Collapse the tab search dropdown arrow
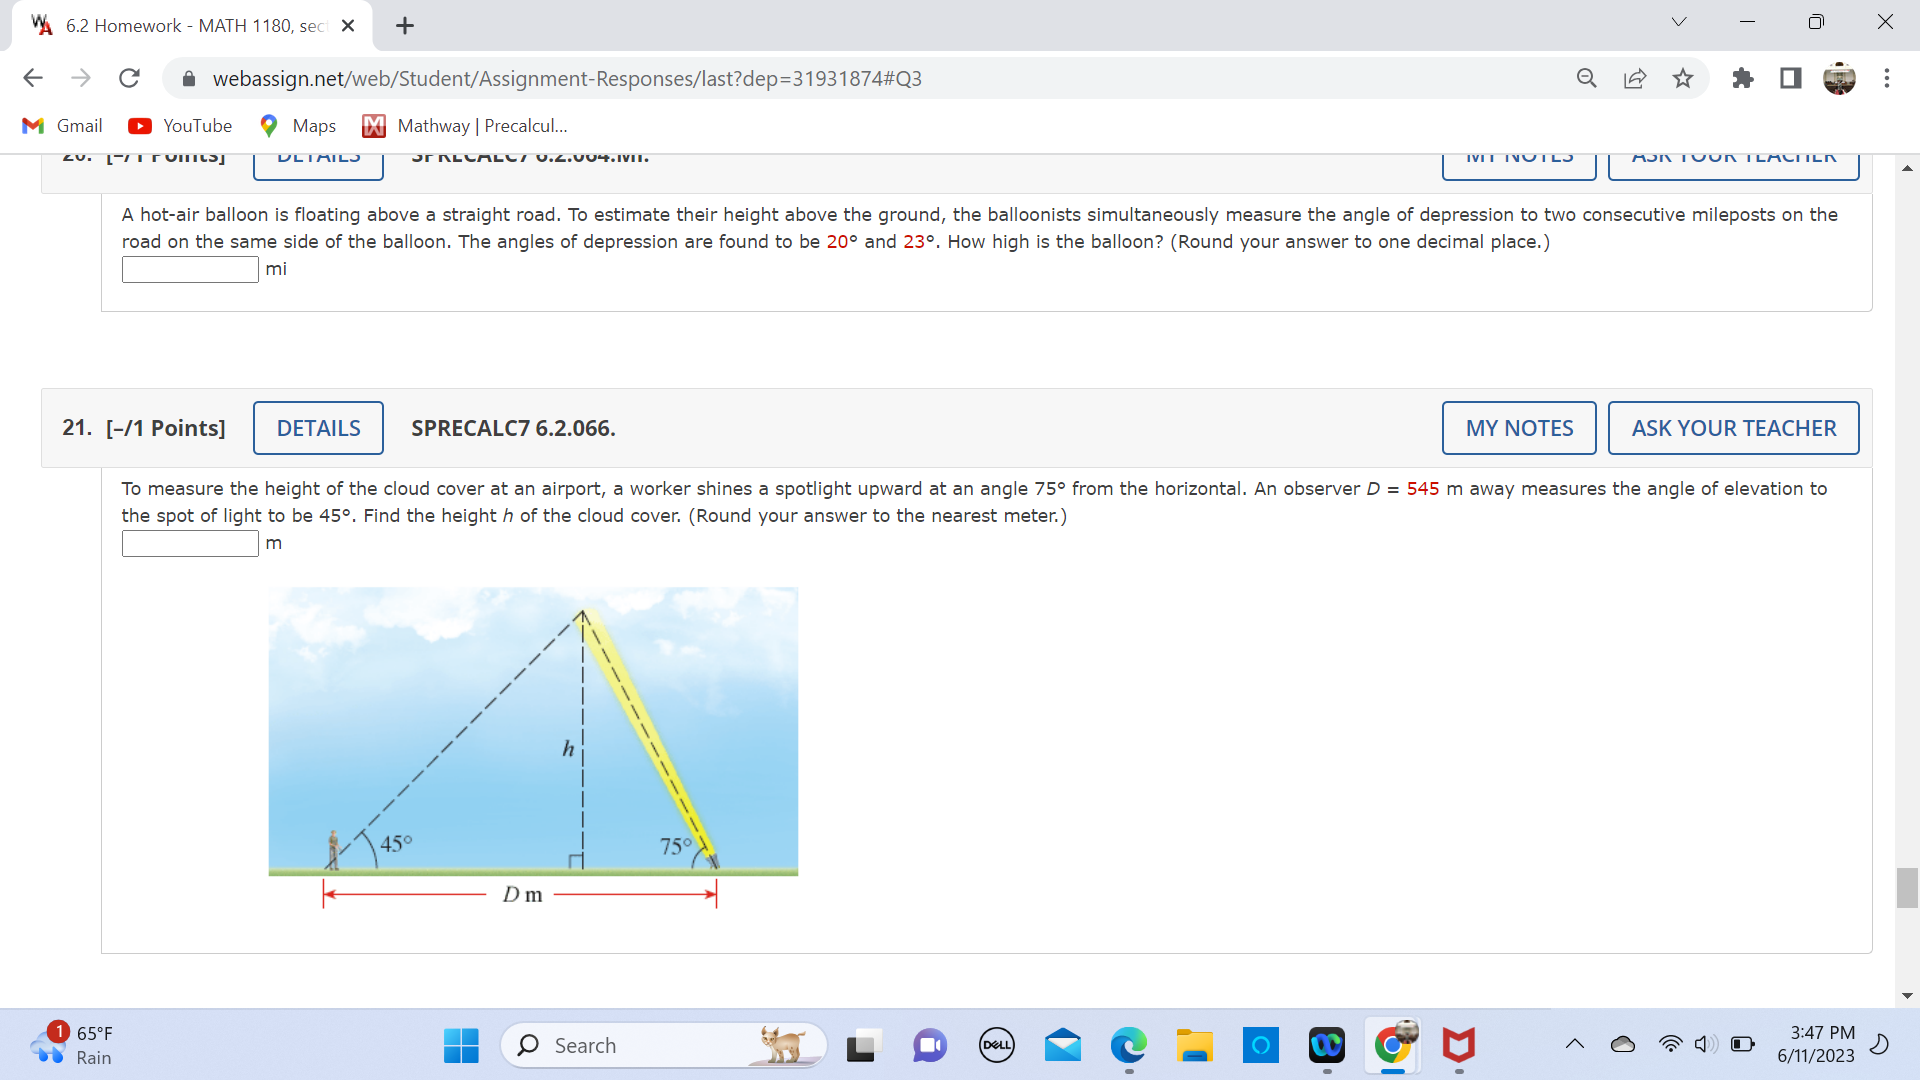 [x=1679, y=21]
